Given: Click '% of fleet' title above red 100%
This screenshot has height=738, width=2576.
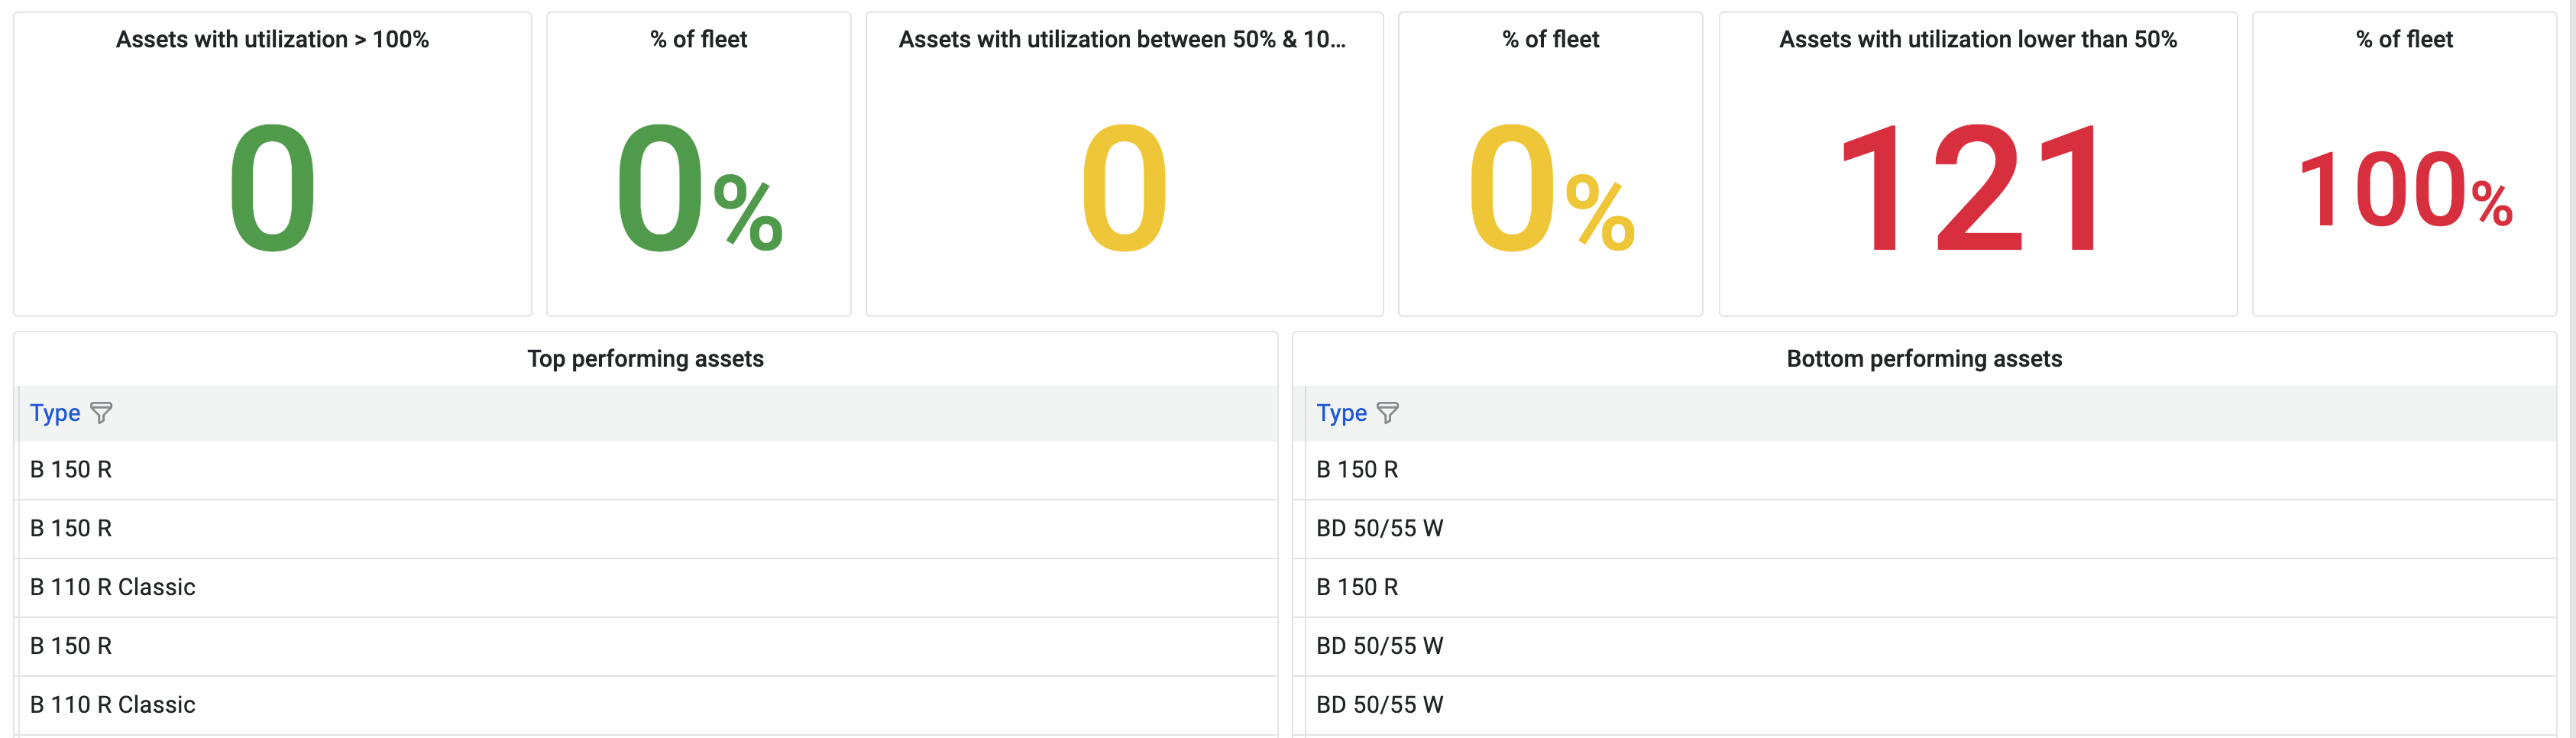Looking at the screenshot, I should tap(2403, 40).
